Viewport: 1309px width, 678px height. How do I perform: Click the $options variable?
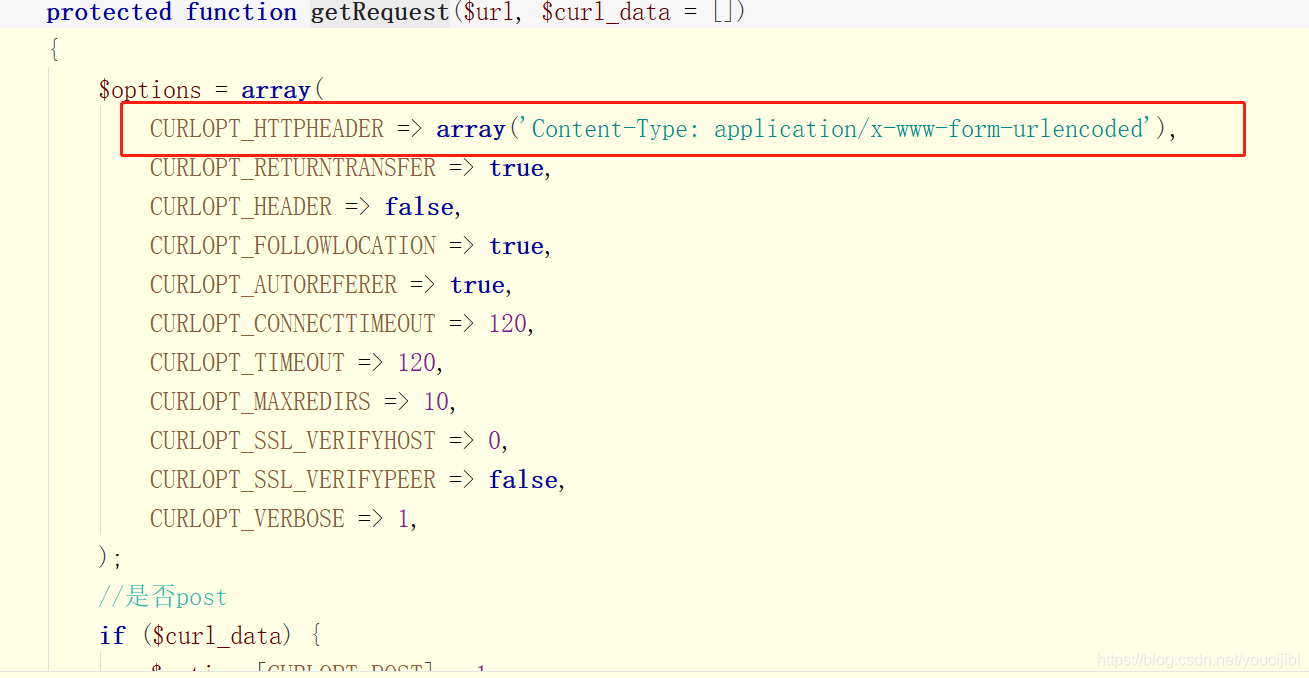150,90
